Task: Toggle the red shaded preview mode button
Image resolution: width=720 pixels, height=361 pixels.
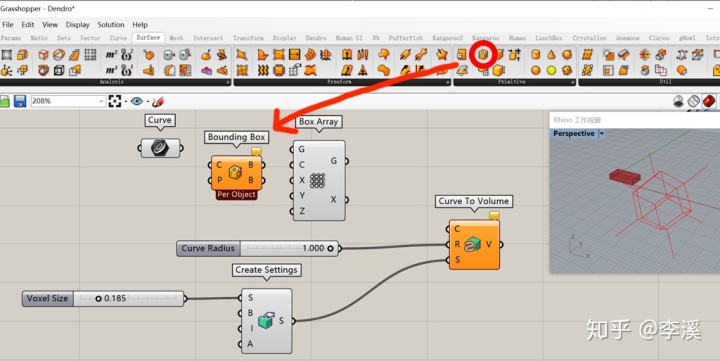Action: click(x=709, y=101)
